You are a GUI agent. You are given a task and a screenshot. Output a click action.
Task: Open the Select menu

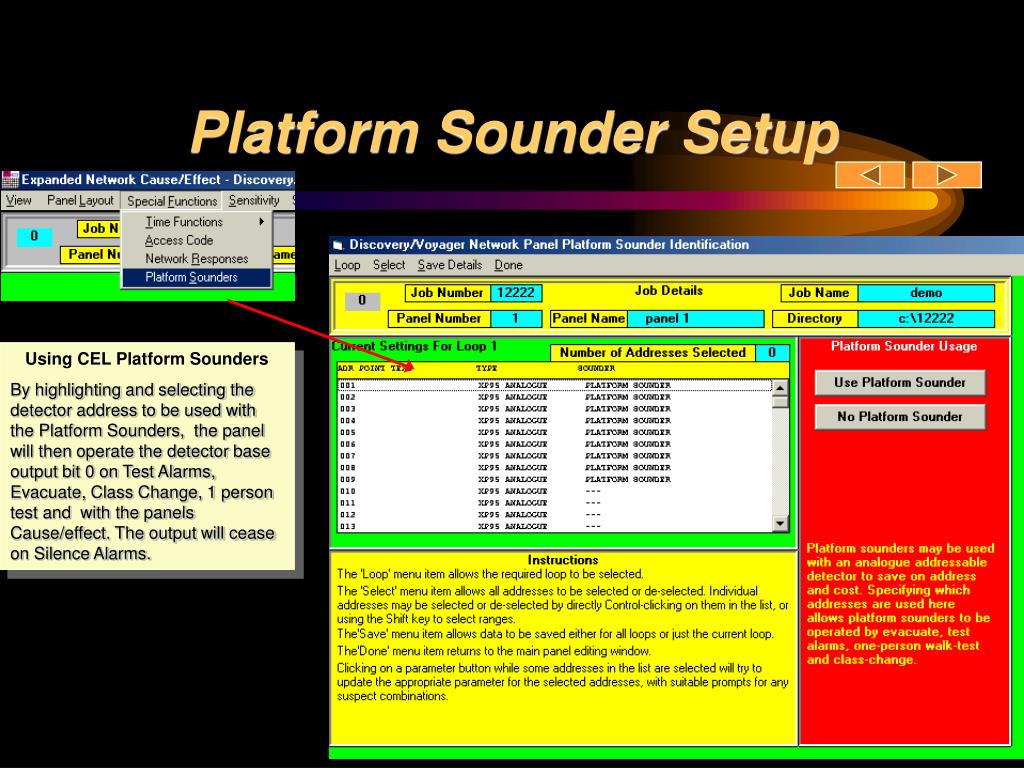(x=389, y=265)
